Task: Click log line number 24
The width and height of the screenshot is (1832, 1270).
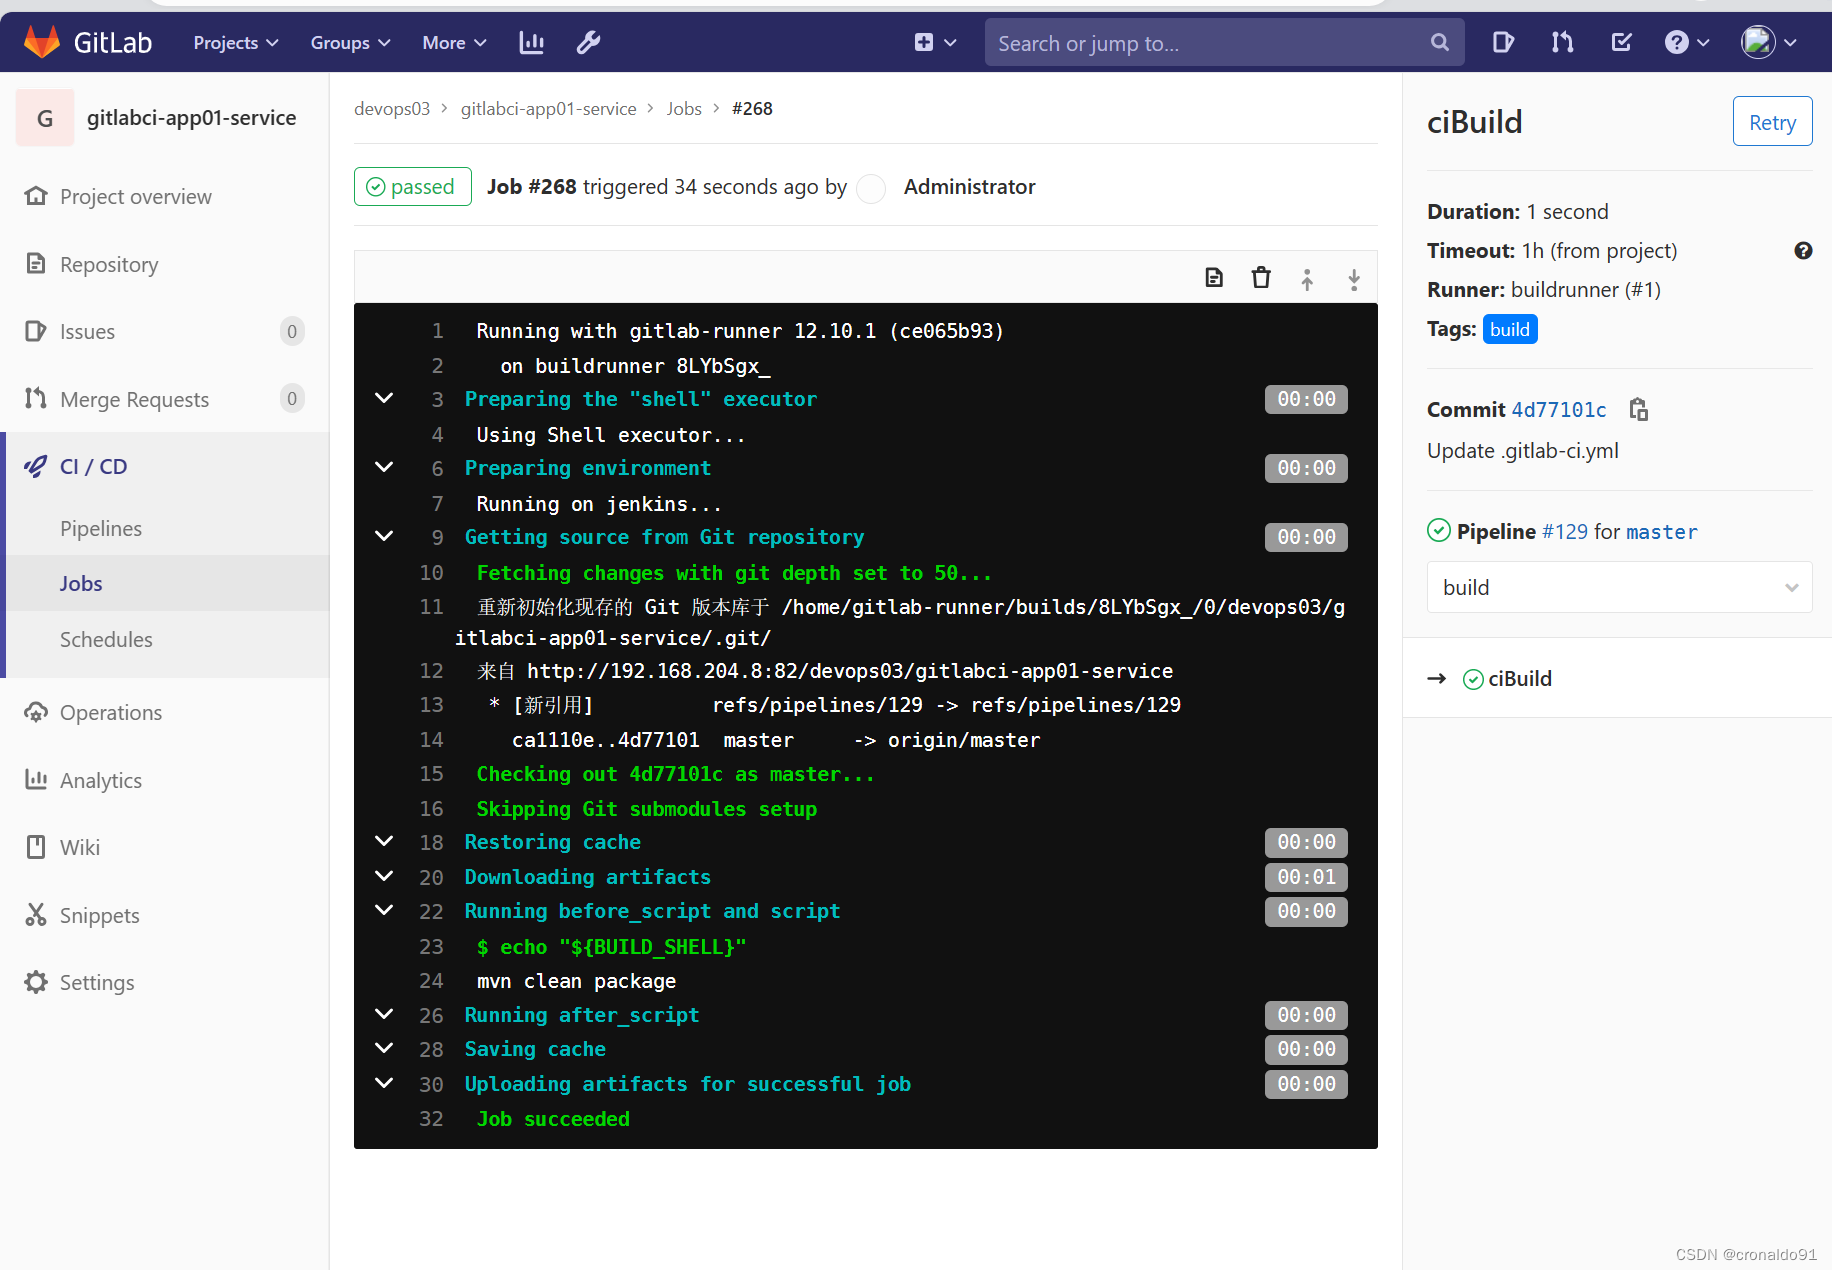Action: (431, 981)
